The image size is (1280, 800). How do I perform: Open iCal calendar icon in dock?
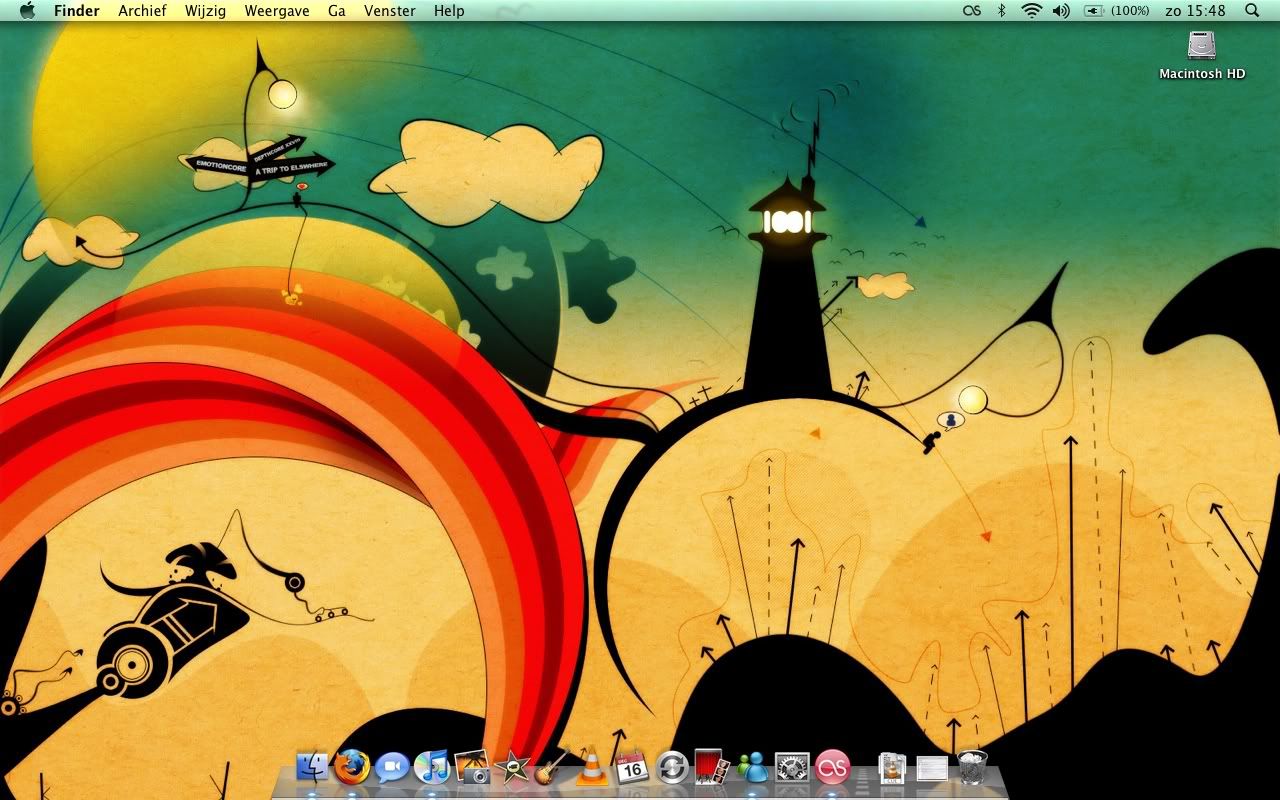(x=632, y=767)
